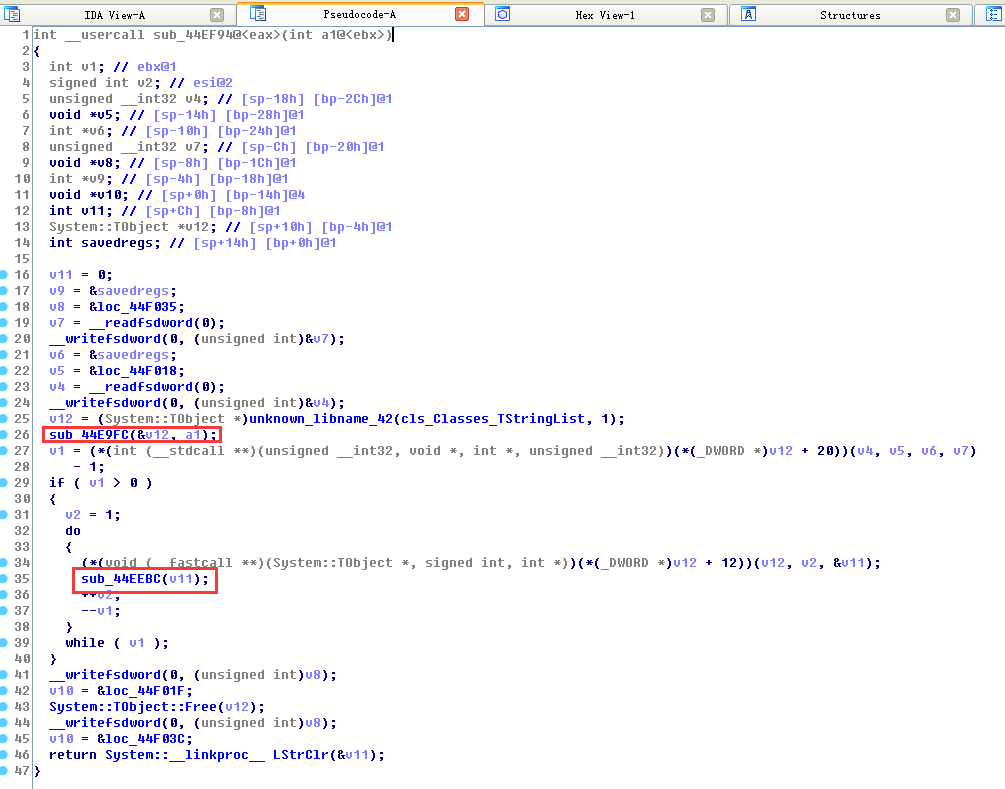Switch to the Hex View-1 tab
The width and height of the screenshot is (1005, 789).
(605, 15)
